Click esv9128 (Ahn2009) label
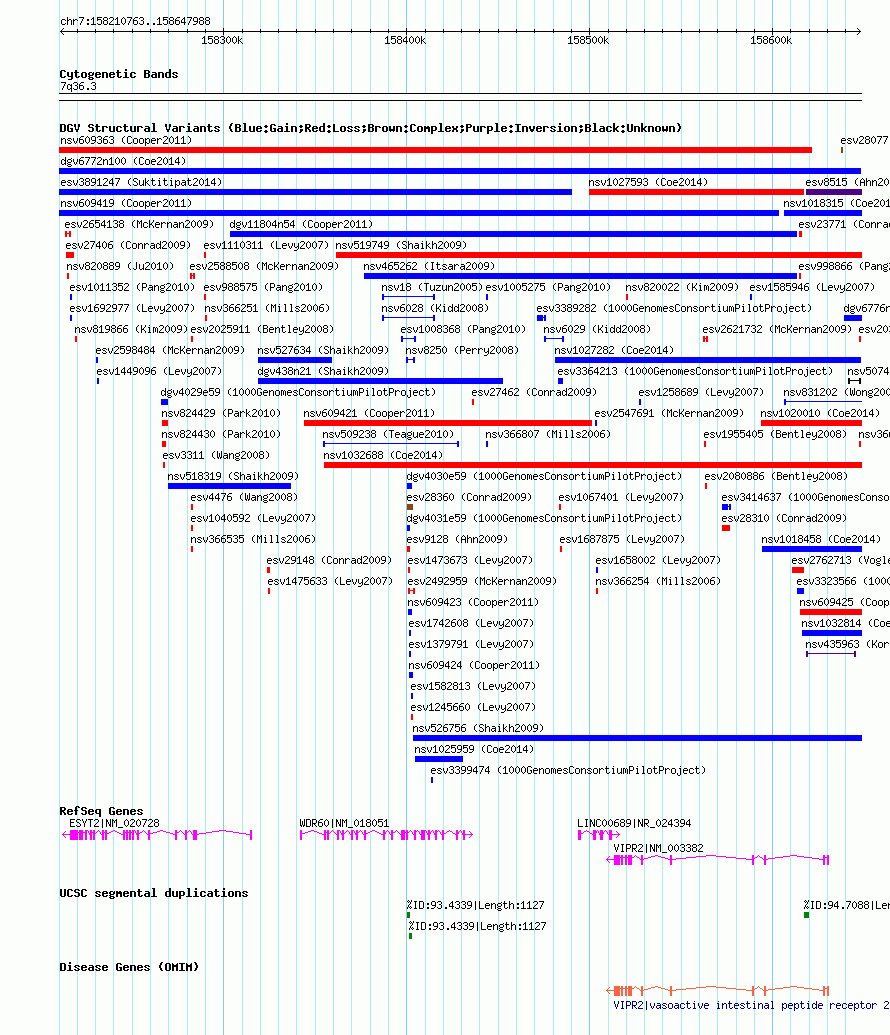 tap(458, 540)
